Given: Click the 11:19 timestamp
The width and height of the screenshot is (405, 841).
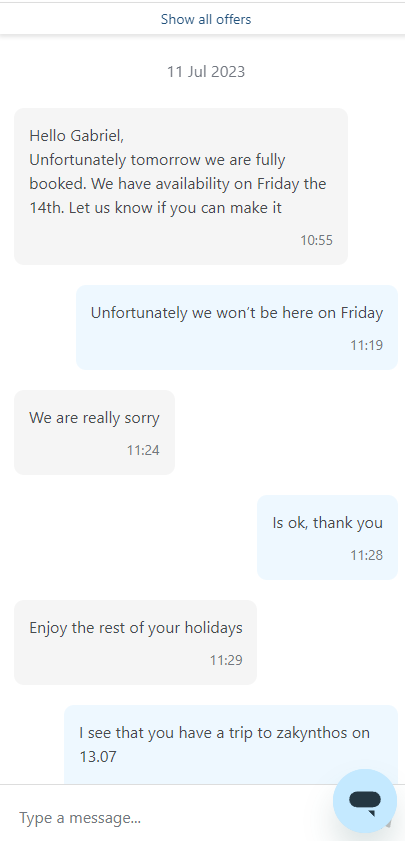Looking at the screenshot, I should pos(367,345).
